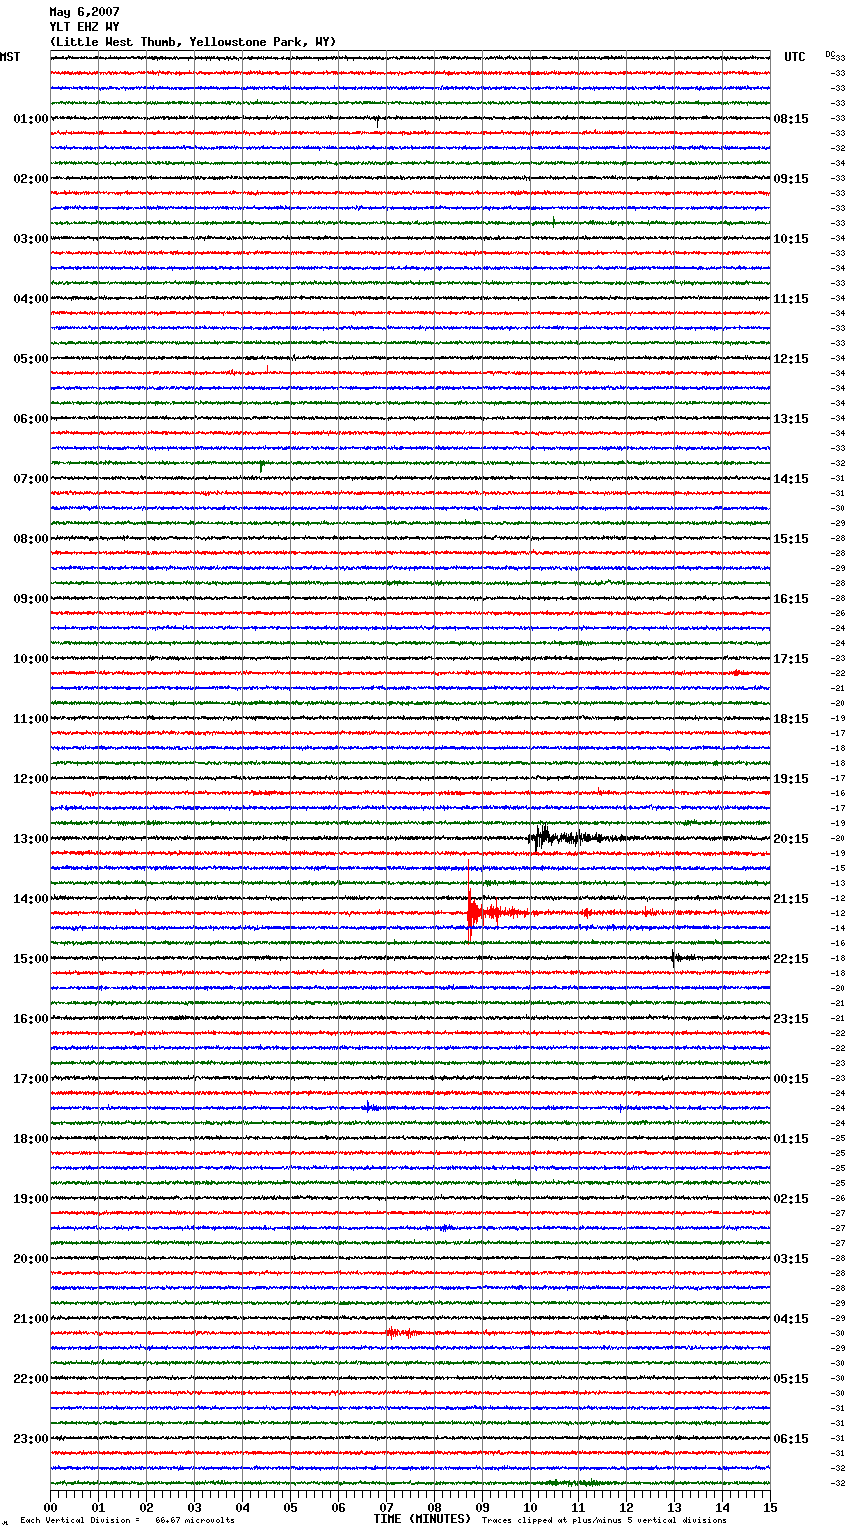Click the "13:00" MST time label
The image size is (850, 1534).
(x=31, y=839)
